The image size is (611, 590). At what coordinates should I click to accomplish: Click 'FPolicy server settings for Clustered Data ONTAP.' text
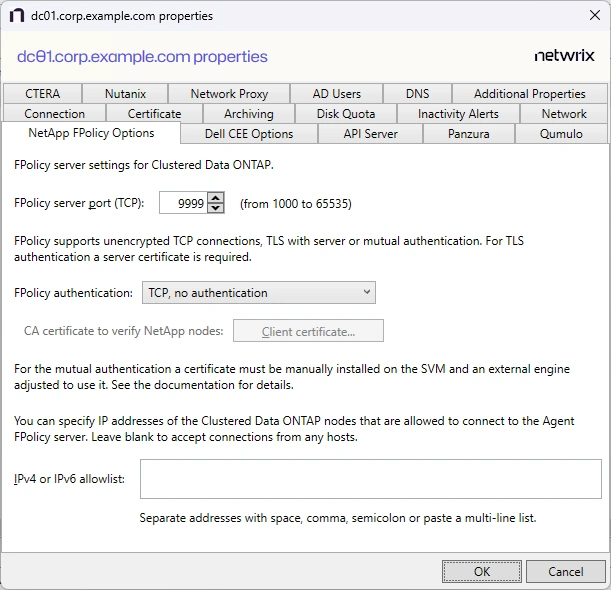(x=144, y=165)
